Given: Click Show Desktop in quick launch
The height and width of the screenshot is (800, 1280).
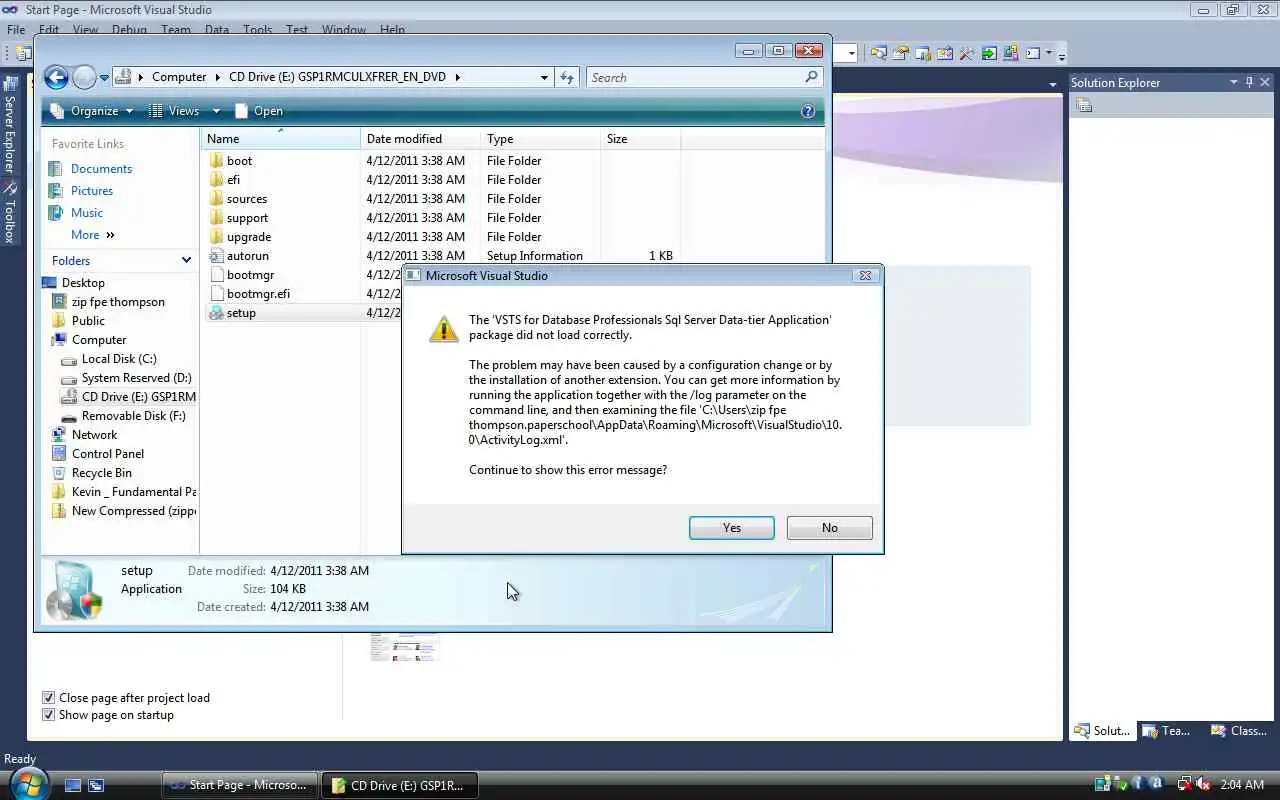Looking at the screenshot, I should (73, 786).
